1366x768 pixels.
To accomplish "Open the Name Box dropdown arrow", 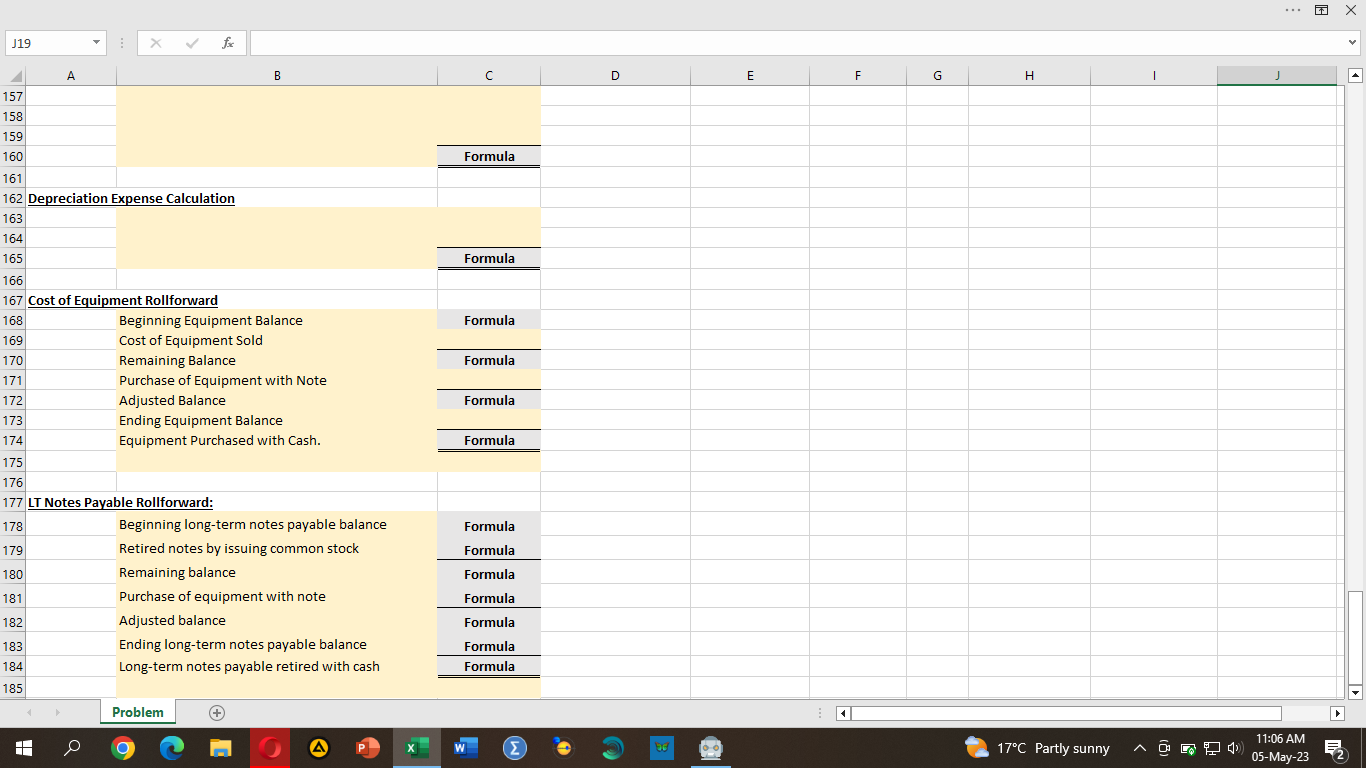I will (96, 44).
